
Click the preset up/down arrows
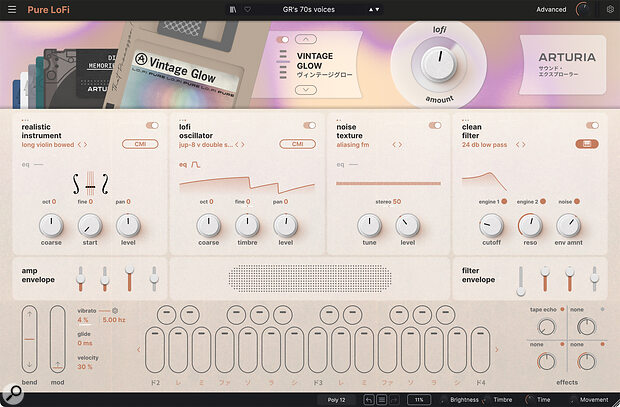click(x=374, y=9)
